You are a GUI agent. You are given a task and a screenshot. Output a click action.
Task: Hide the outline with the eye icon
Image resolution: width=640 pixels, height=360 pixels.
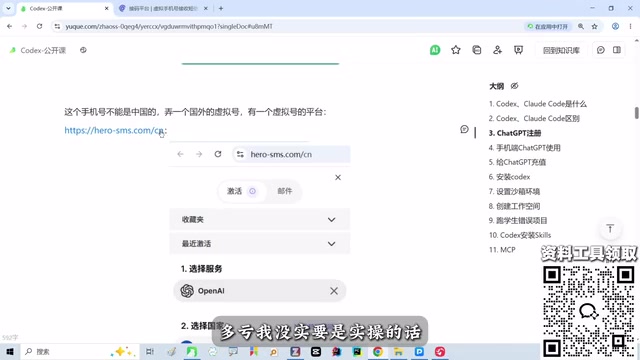tap(514, 86)
